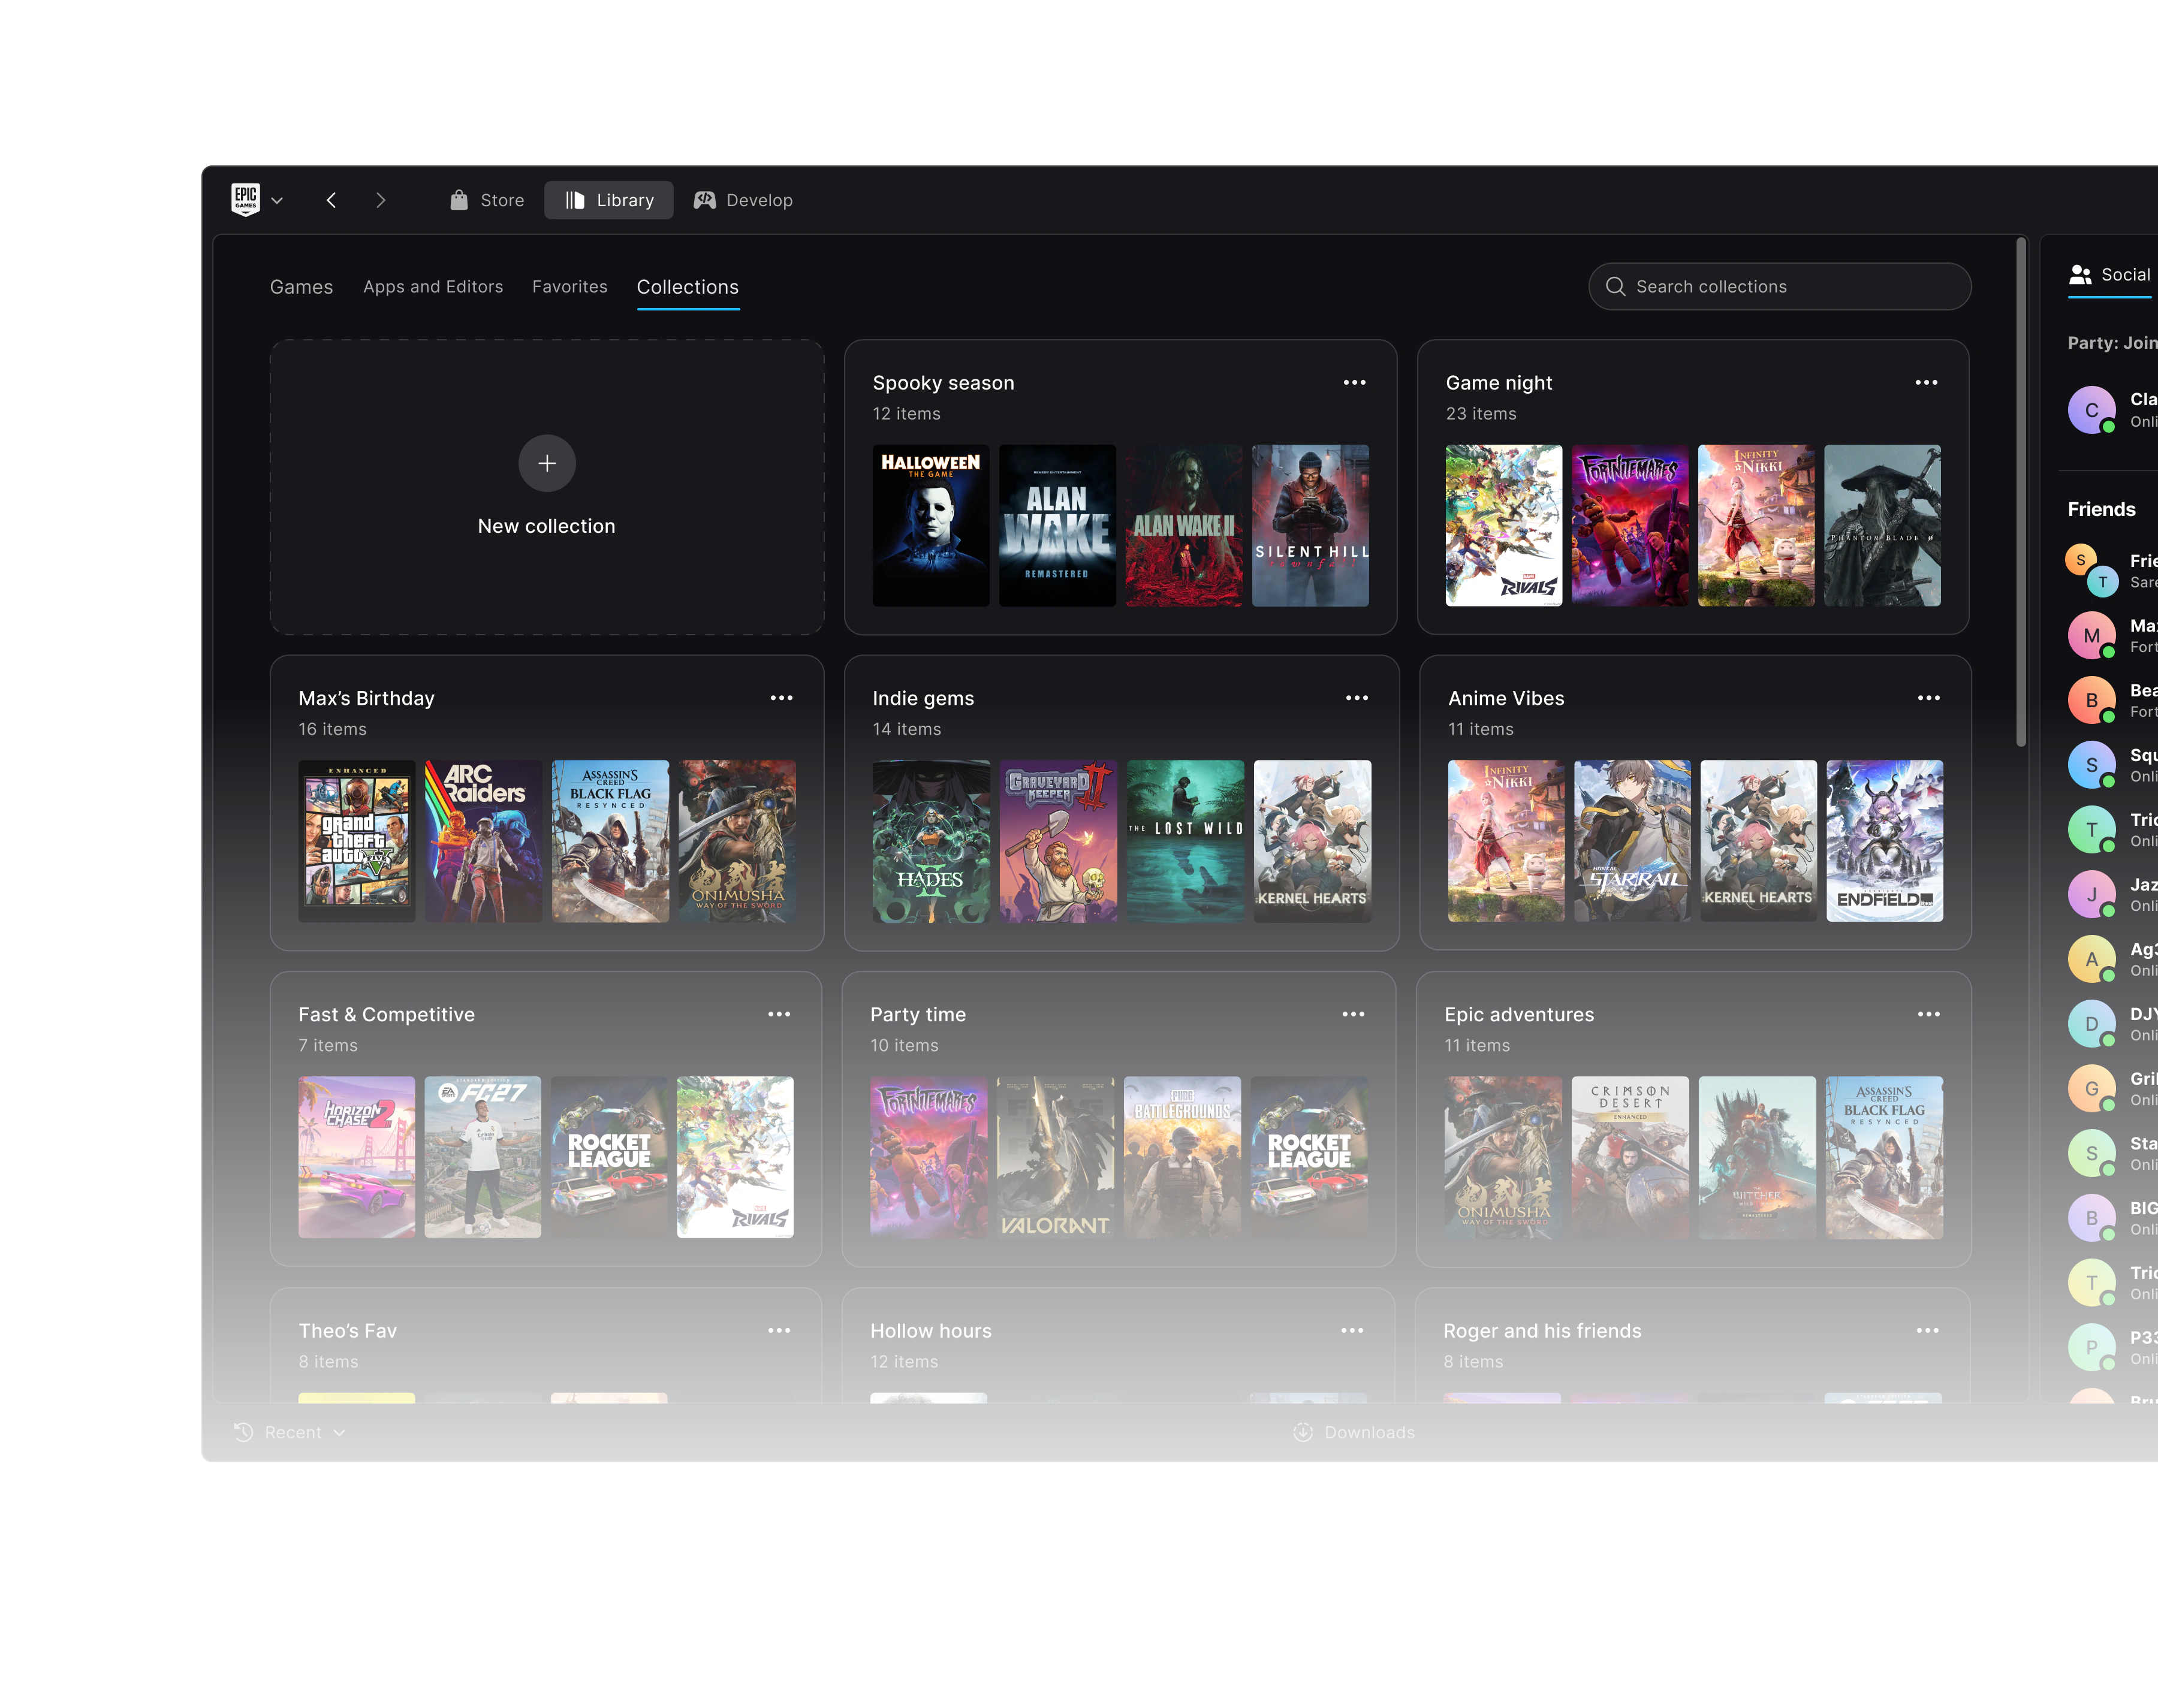This screenshot has width=2158, height=1708.
Task: Open Apps and Editors sub-tab
Action: [x=433, y=287]
